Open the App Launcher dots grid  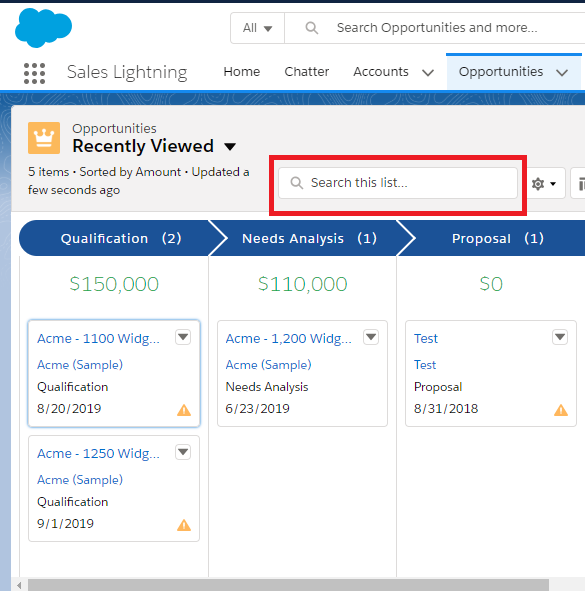(x=34, y=73)
